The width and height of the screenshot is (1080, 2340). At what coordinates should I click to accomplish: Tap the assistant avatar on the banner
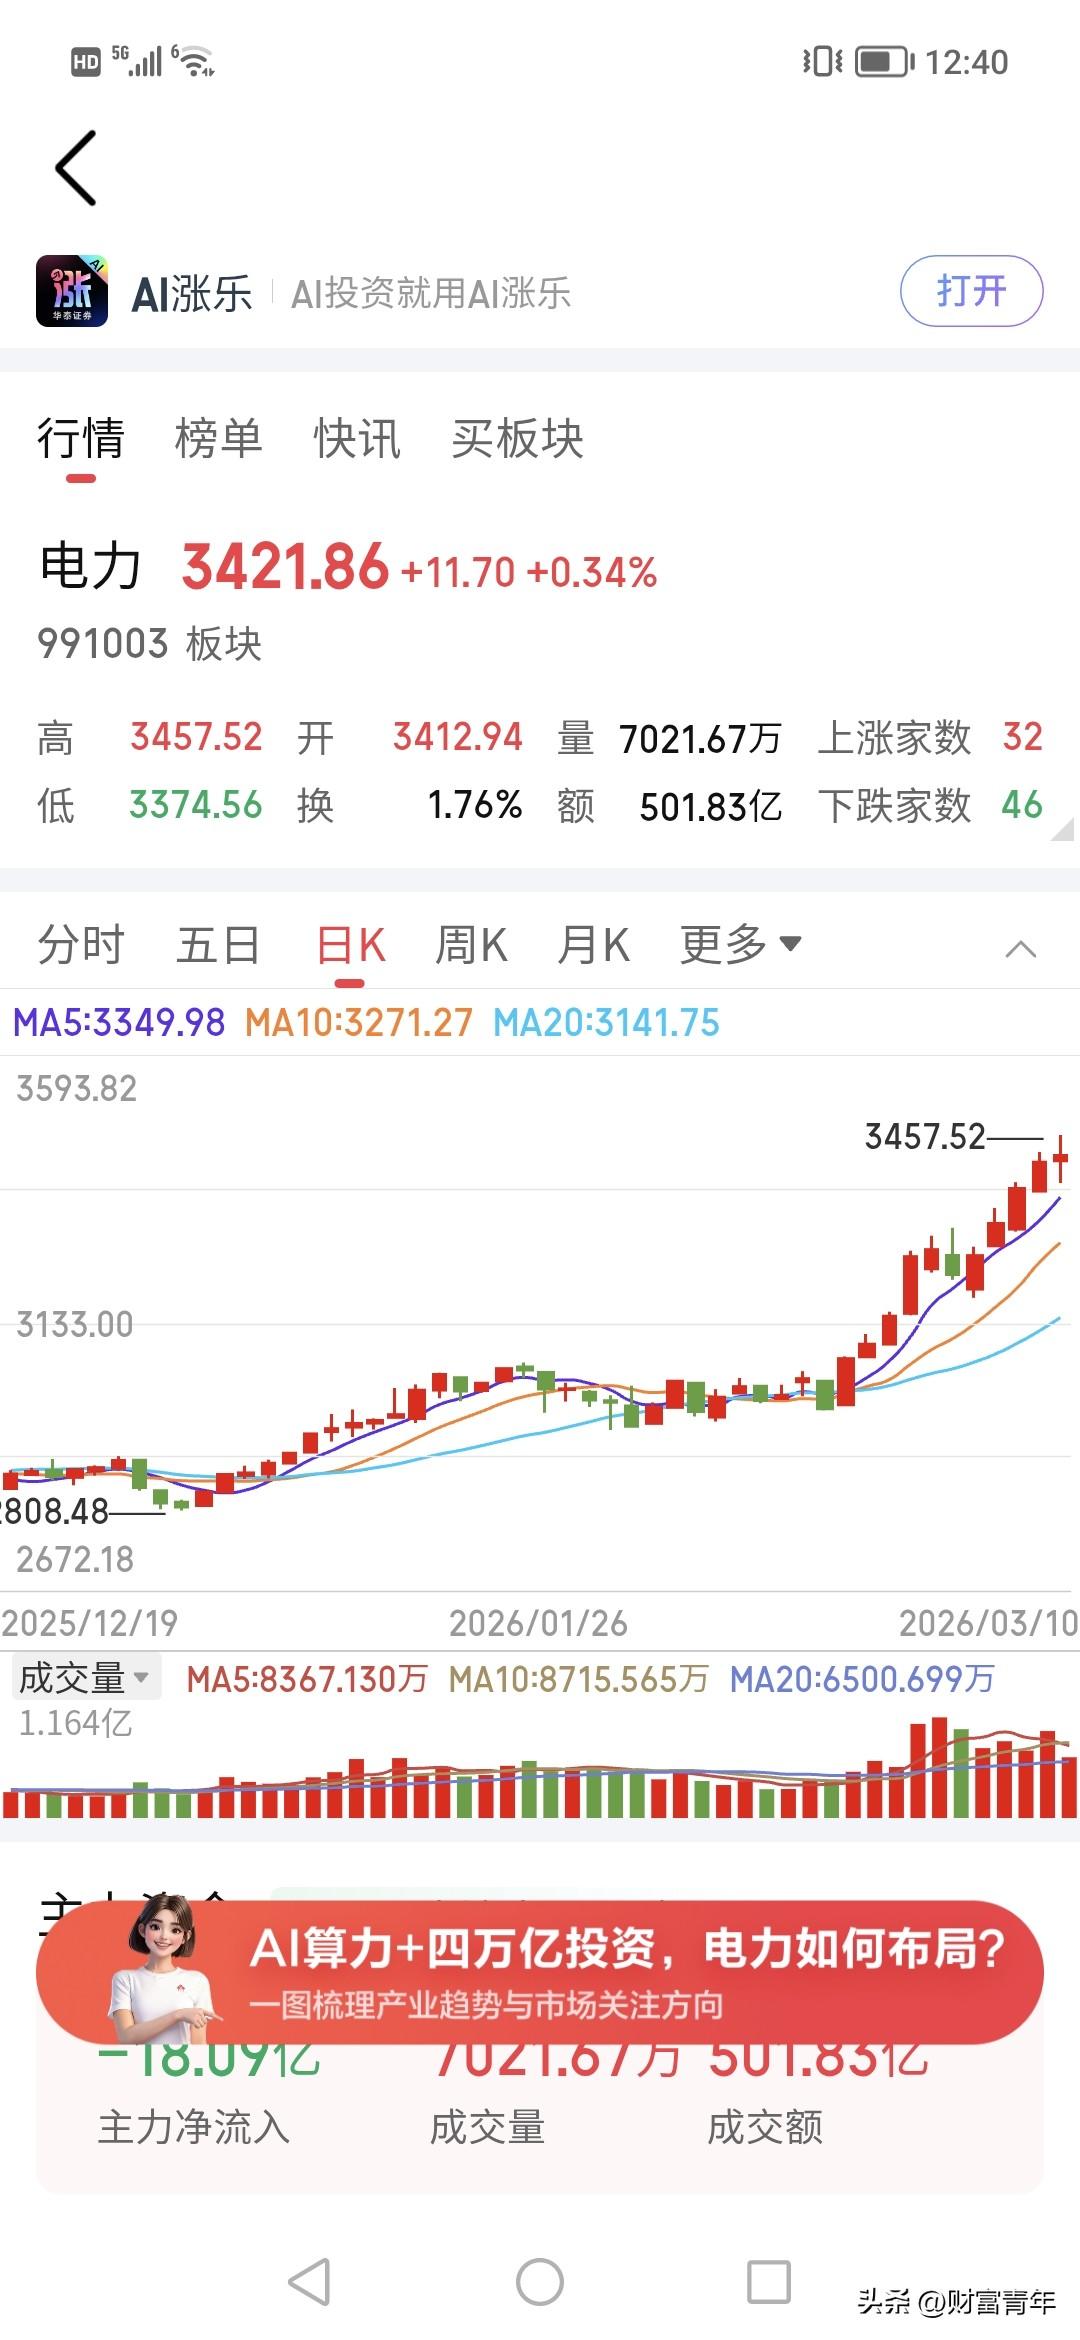click(162, 1968)
